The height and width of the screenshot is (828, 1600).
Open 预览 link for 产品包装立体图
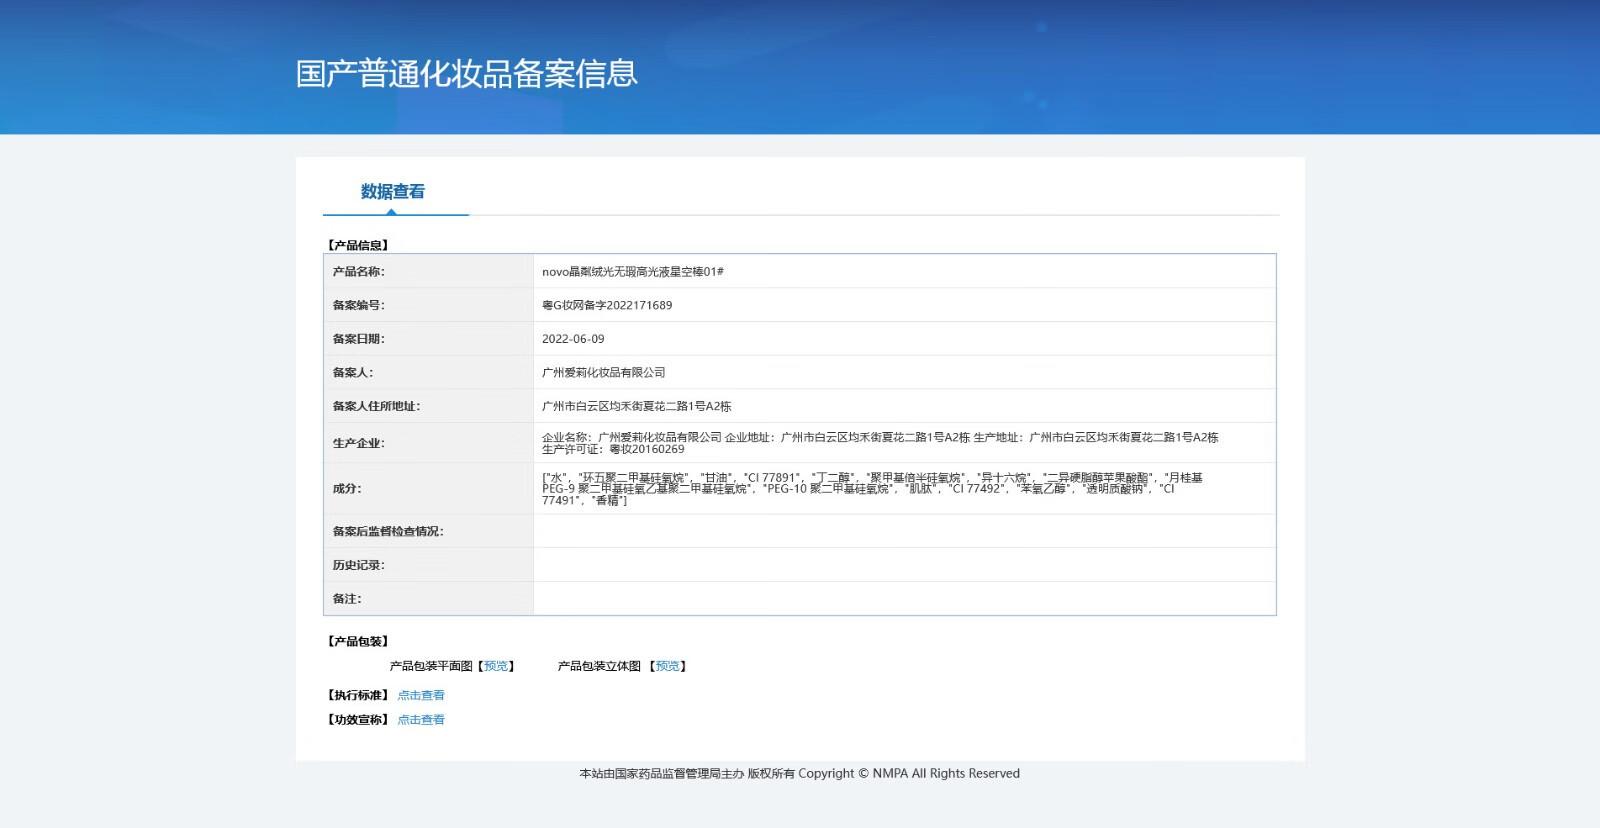point(667,666)
